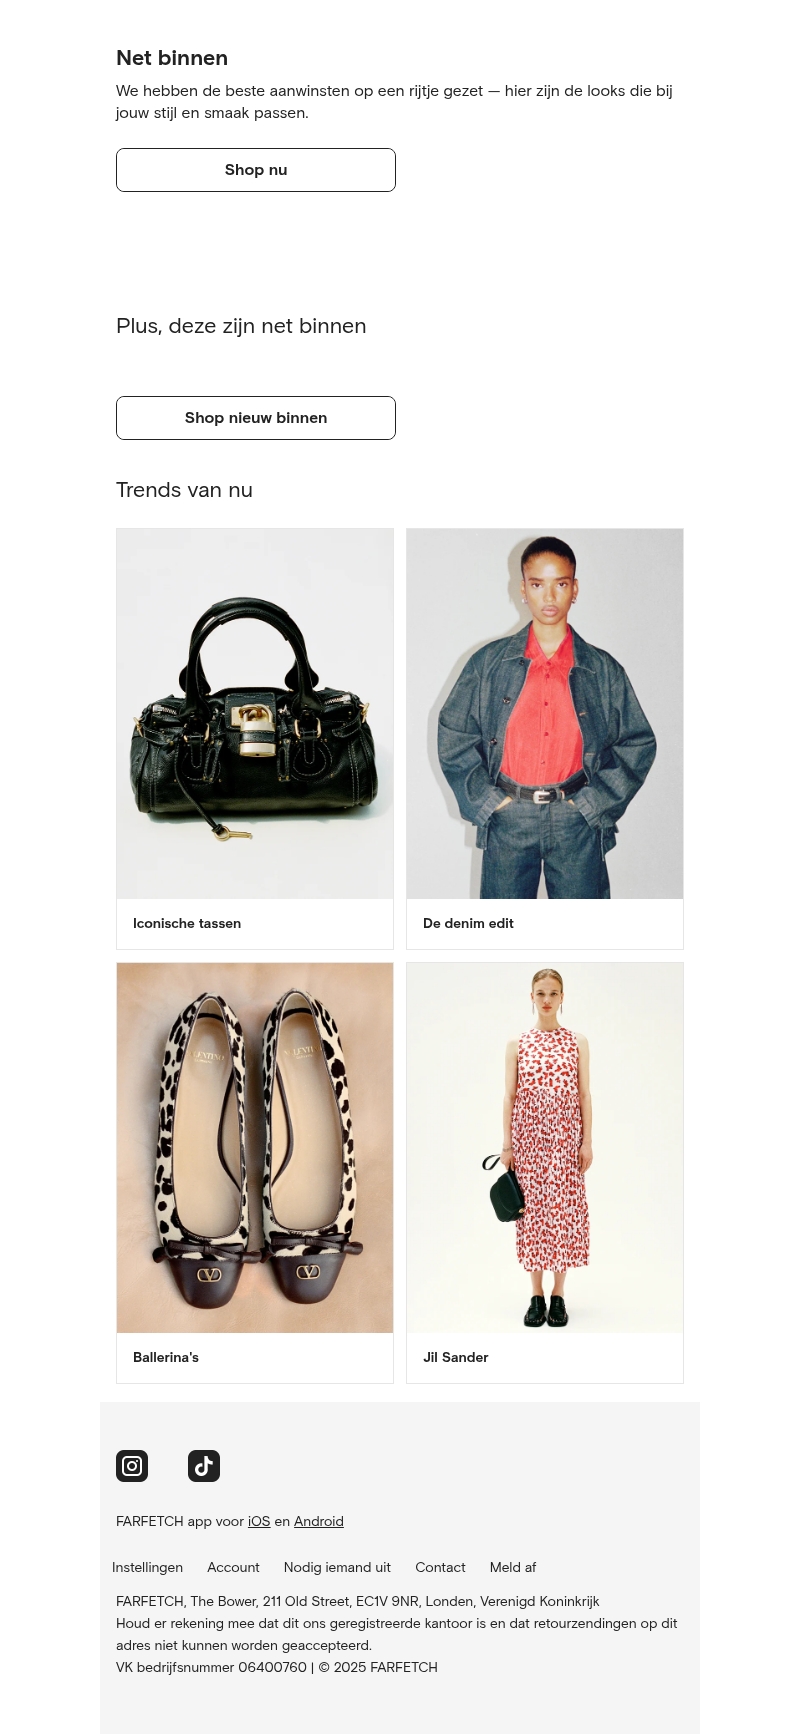Open the red floral dress image
This screenshot has height=1734, width=800.
click(x=545, y=1148)
